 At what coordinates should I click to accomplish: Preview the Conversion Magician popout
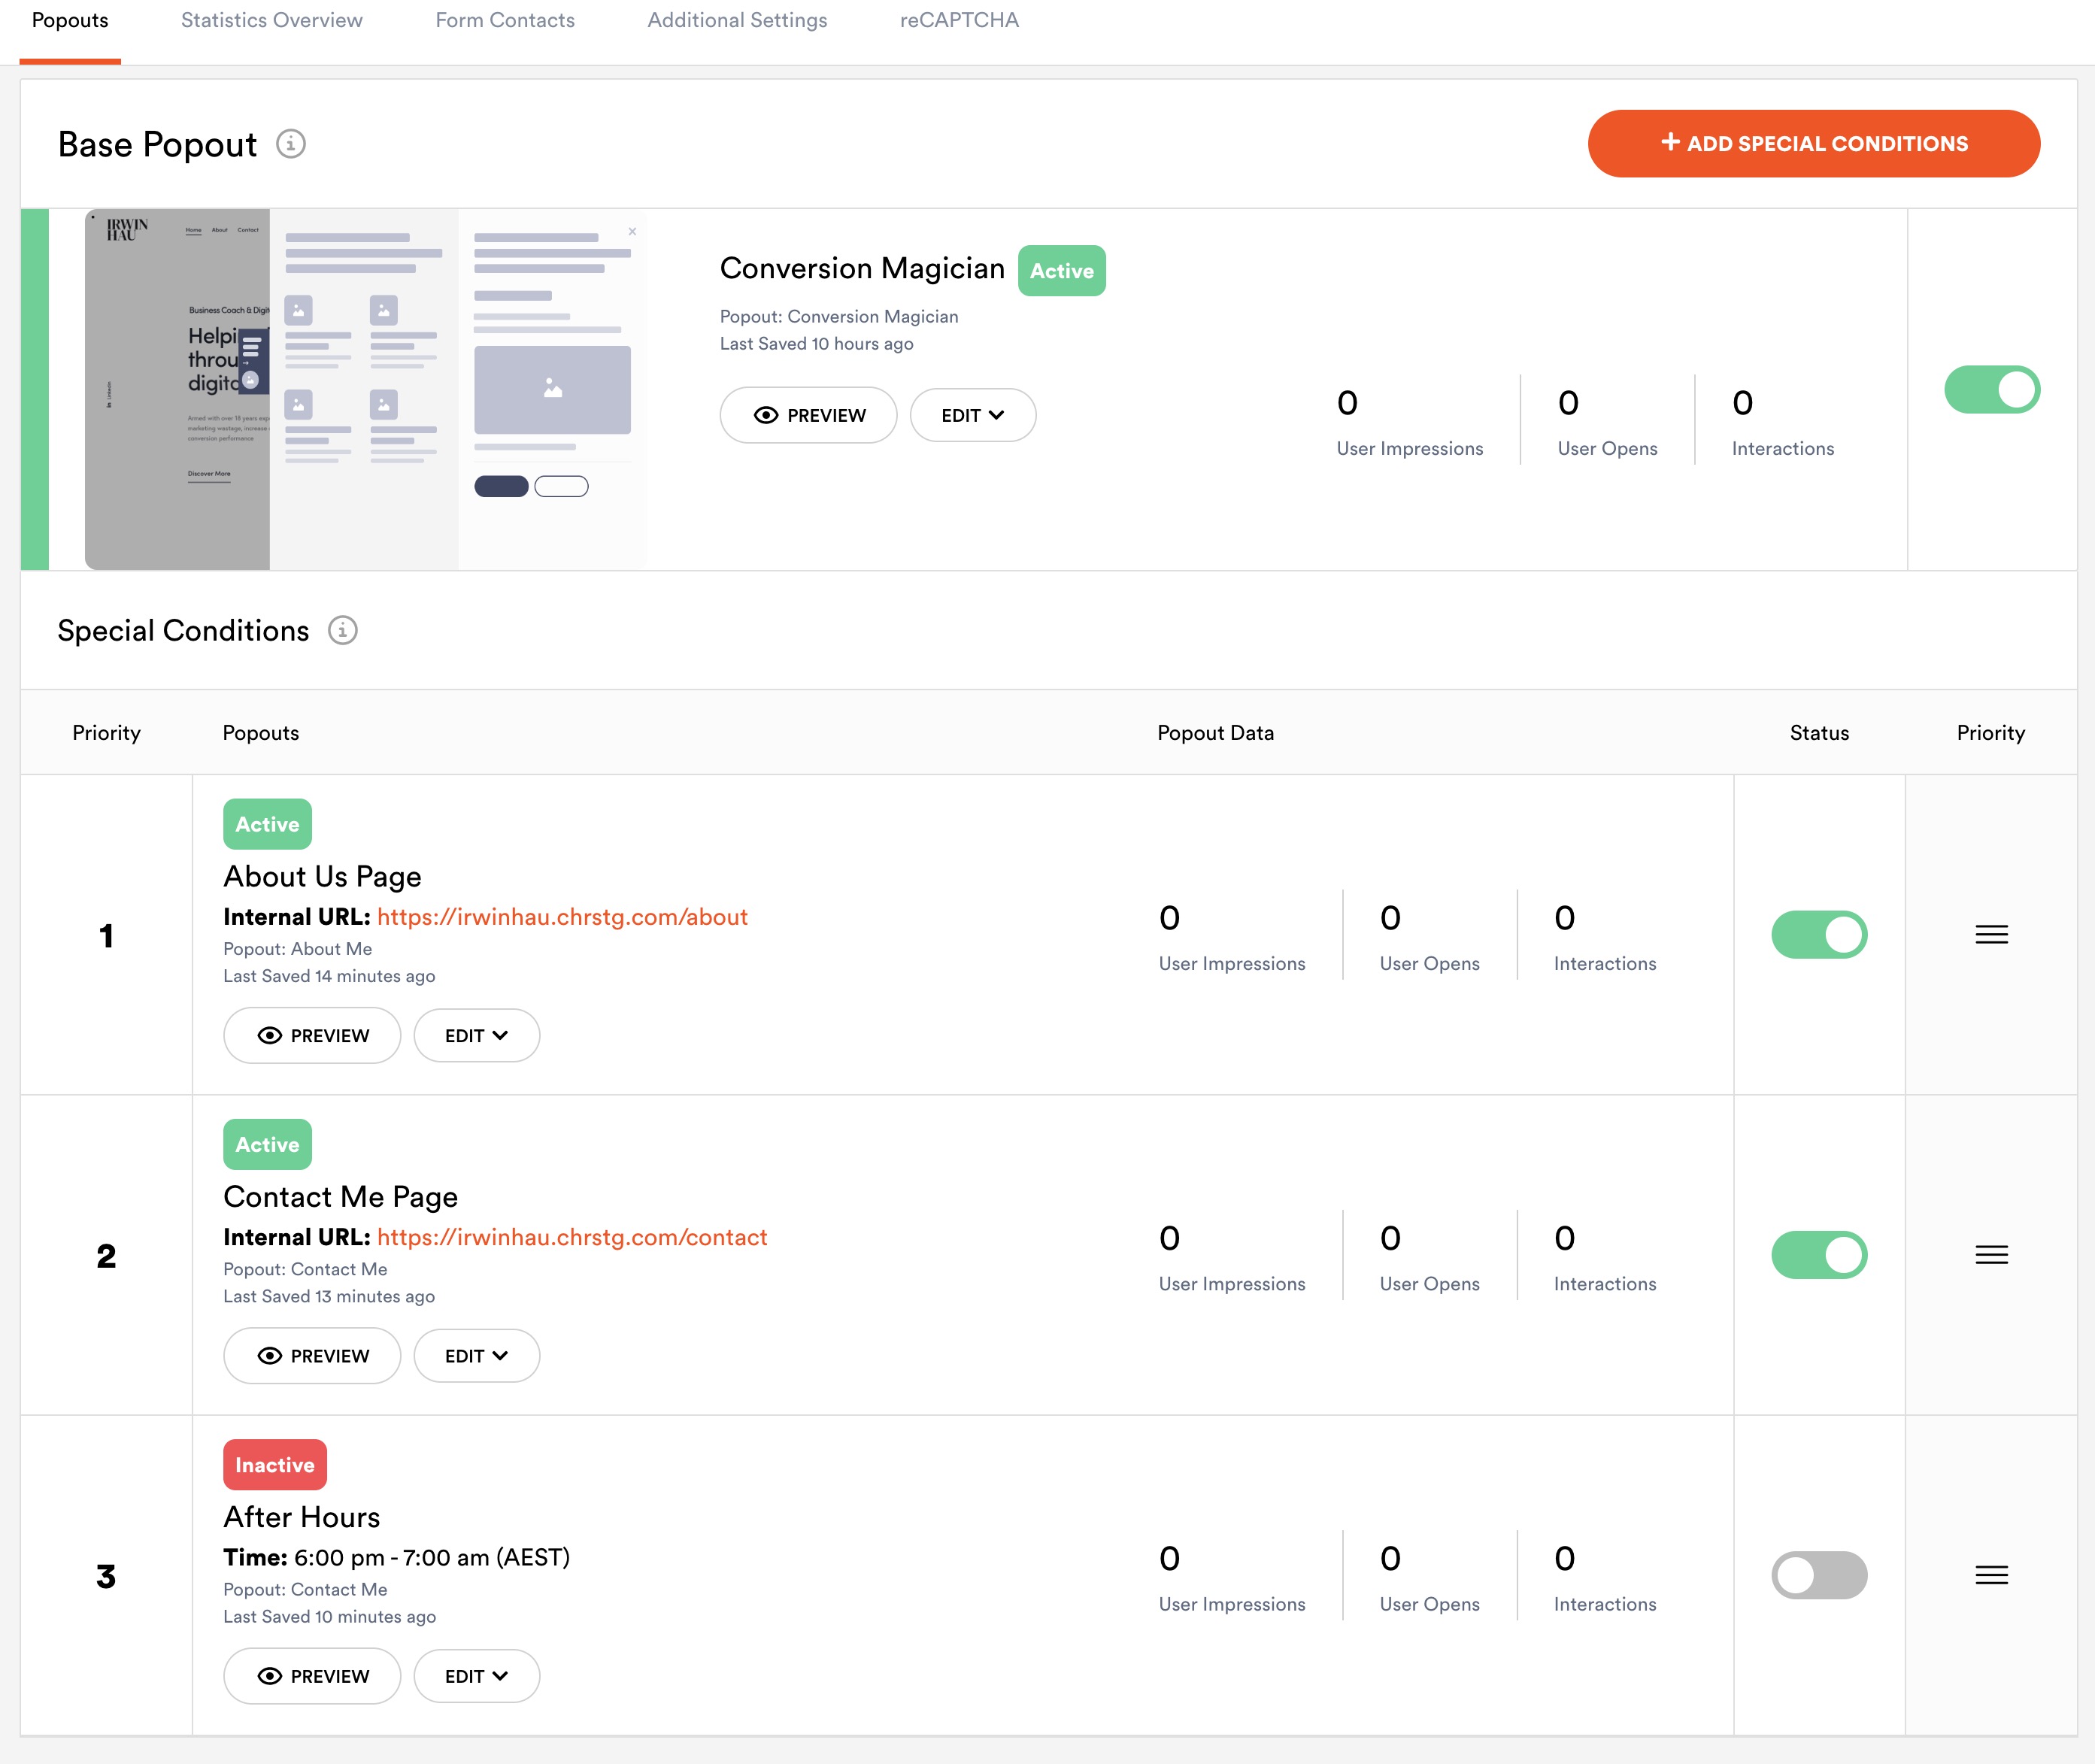pyautogui.click(x=808, y=415)
